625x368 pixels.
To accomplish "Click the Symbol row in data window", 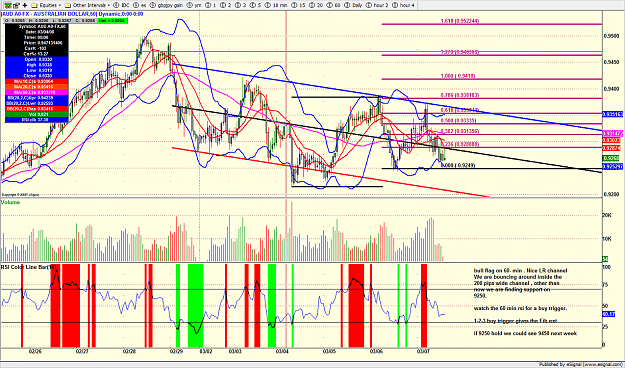I will (x=36, y=26).
